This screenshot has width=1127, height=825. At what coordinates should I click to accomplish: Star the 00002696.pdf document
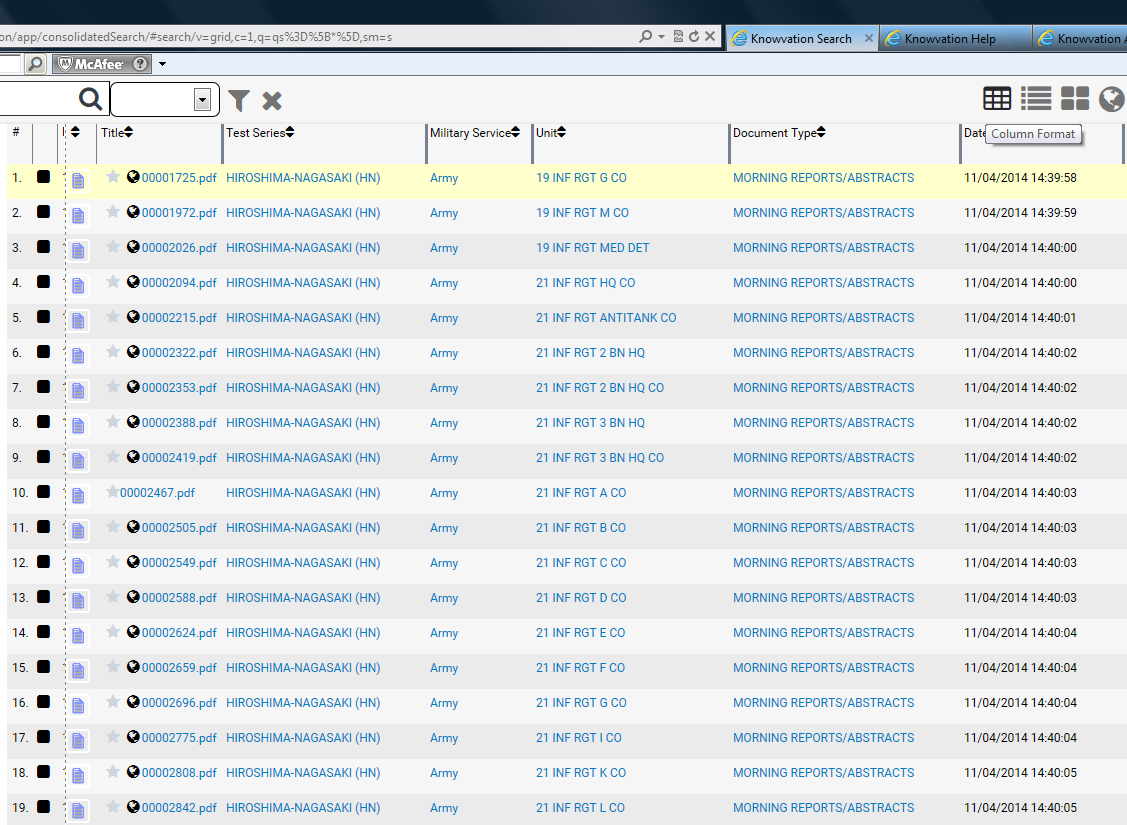tap(113, 701)
